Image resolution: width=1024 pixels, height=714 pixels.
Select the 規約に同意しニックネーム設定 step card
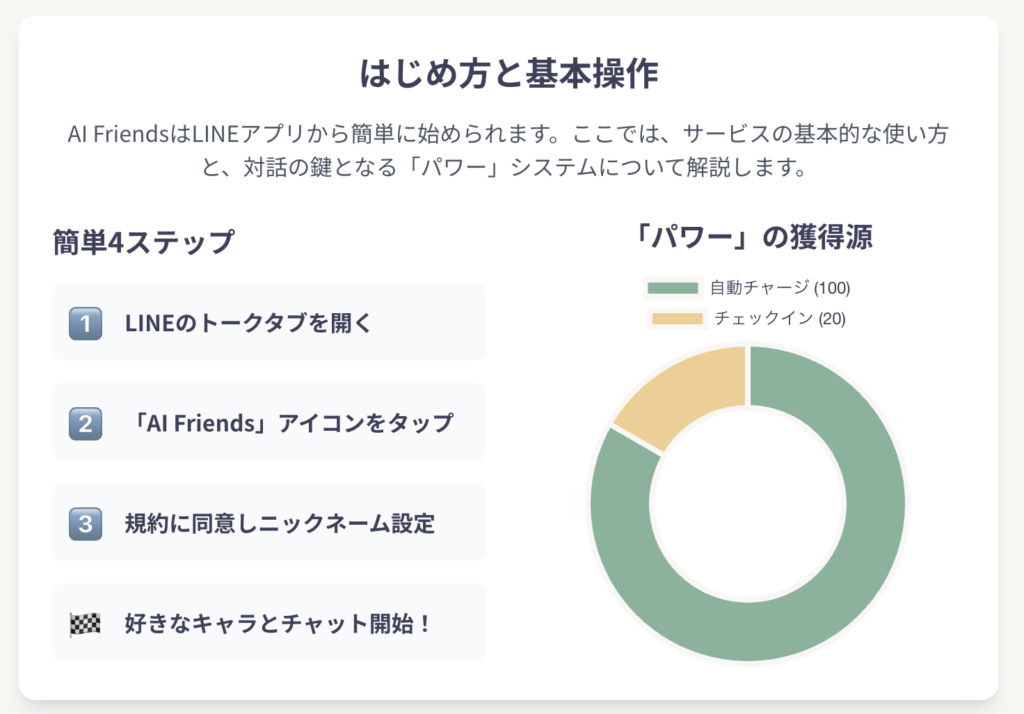(269, 522)
